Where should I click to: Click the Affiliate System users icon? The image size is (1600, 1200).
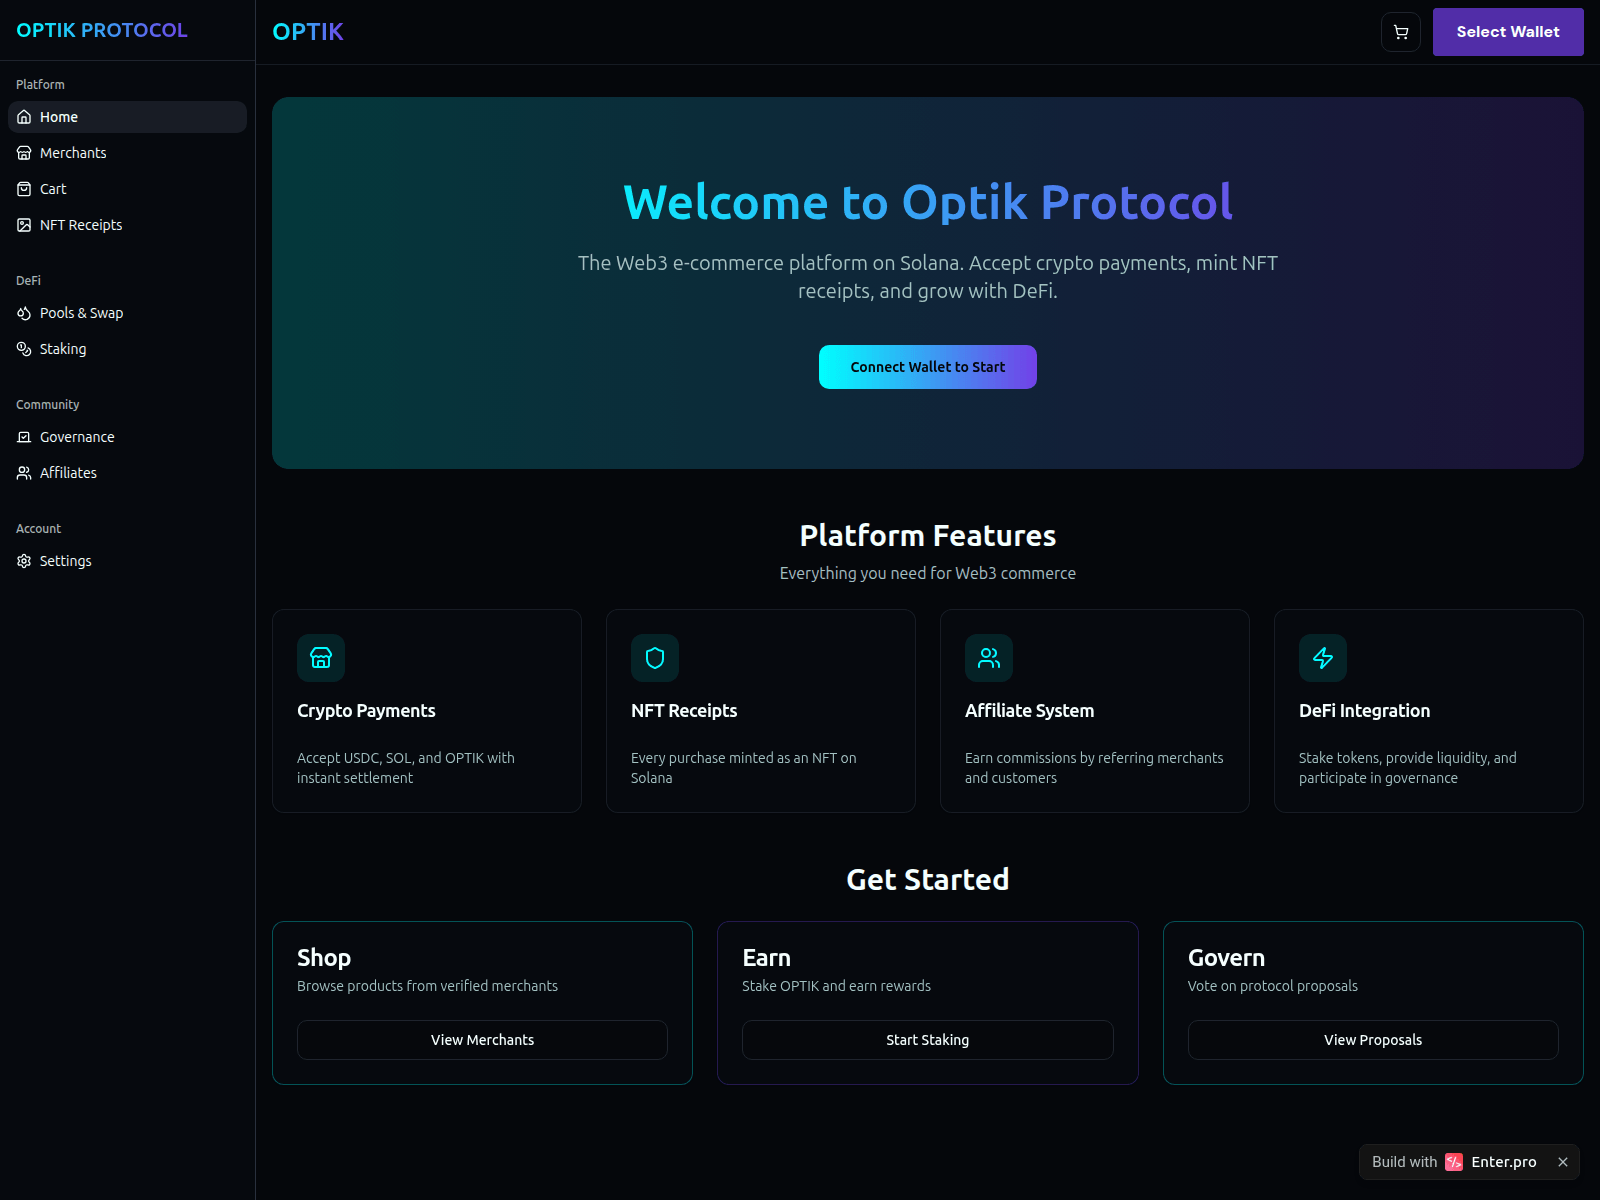989,658
